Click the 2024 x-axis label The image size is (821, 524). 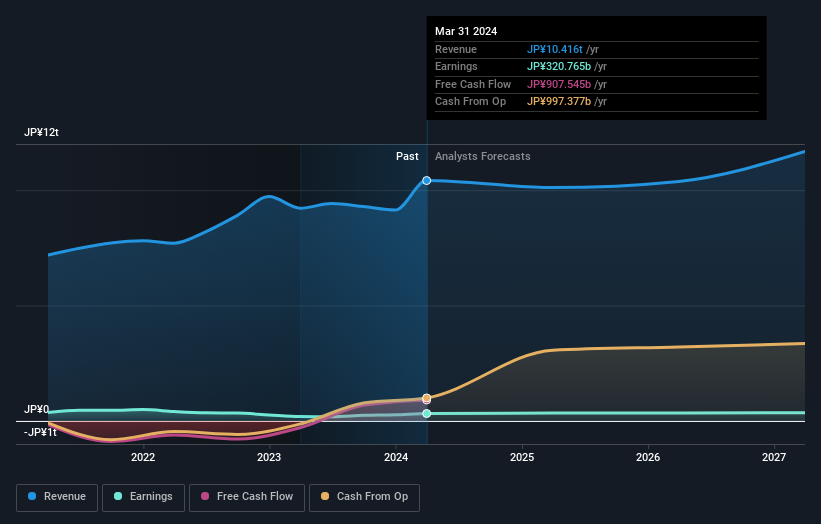pyautogui.click(x=396, y=458)
